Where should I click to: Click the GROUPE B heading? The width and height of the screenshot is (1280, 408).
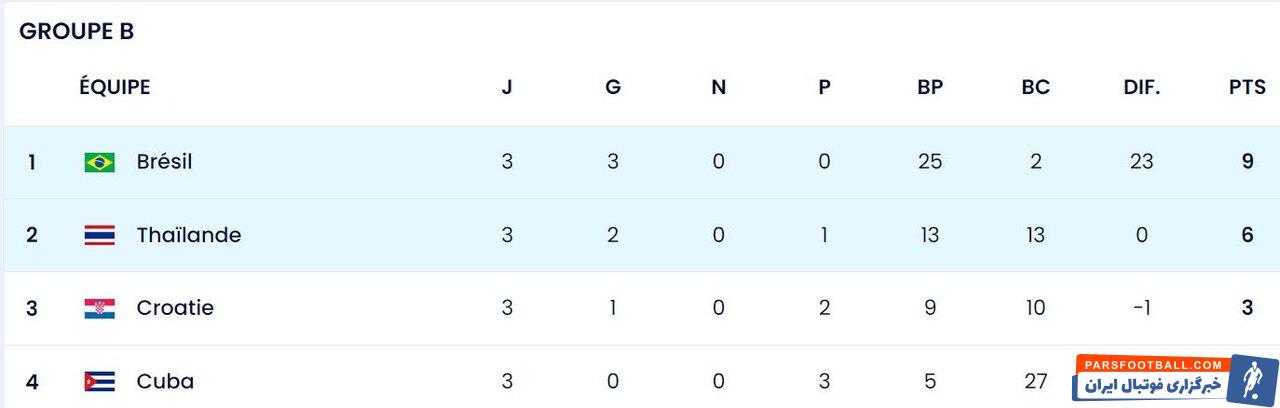tap(76, 32)
